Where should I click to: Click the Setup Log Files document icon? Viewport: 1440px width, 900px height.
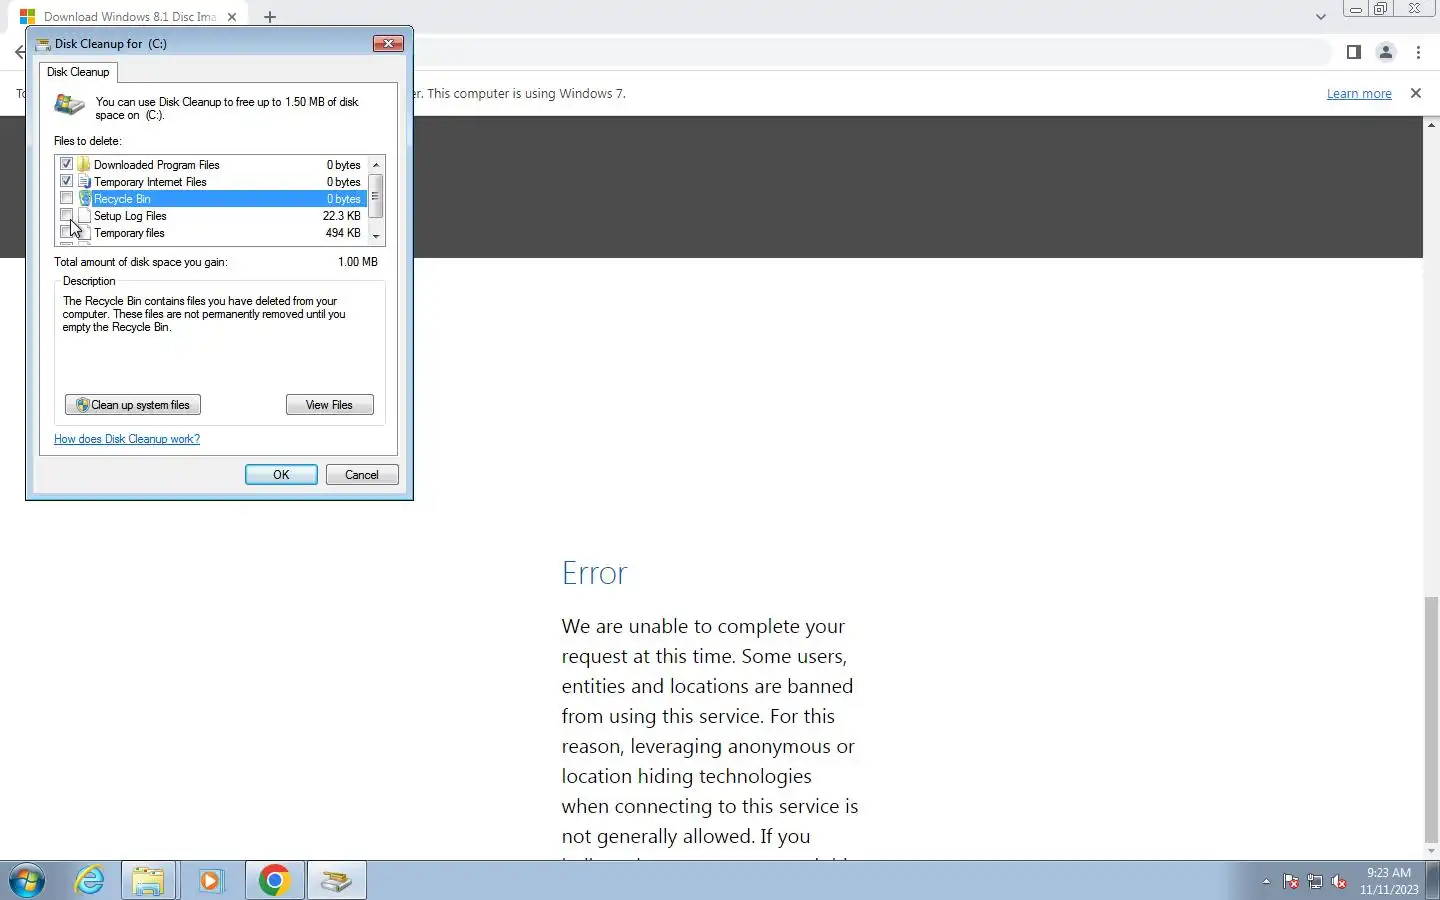[85, 215]
